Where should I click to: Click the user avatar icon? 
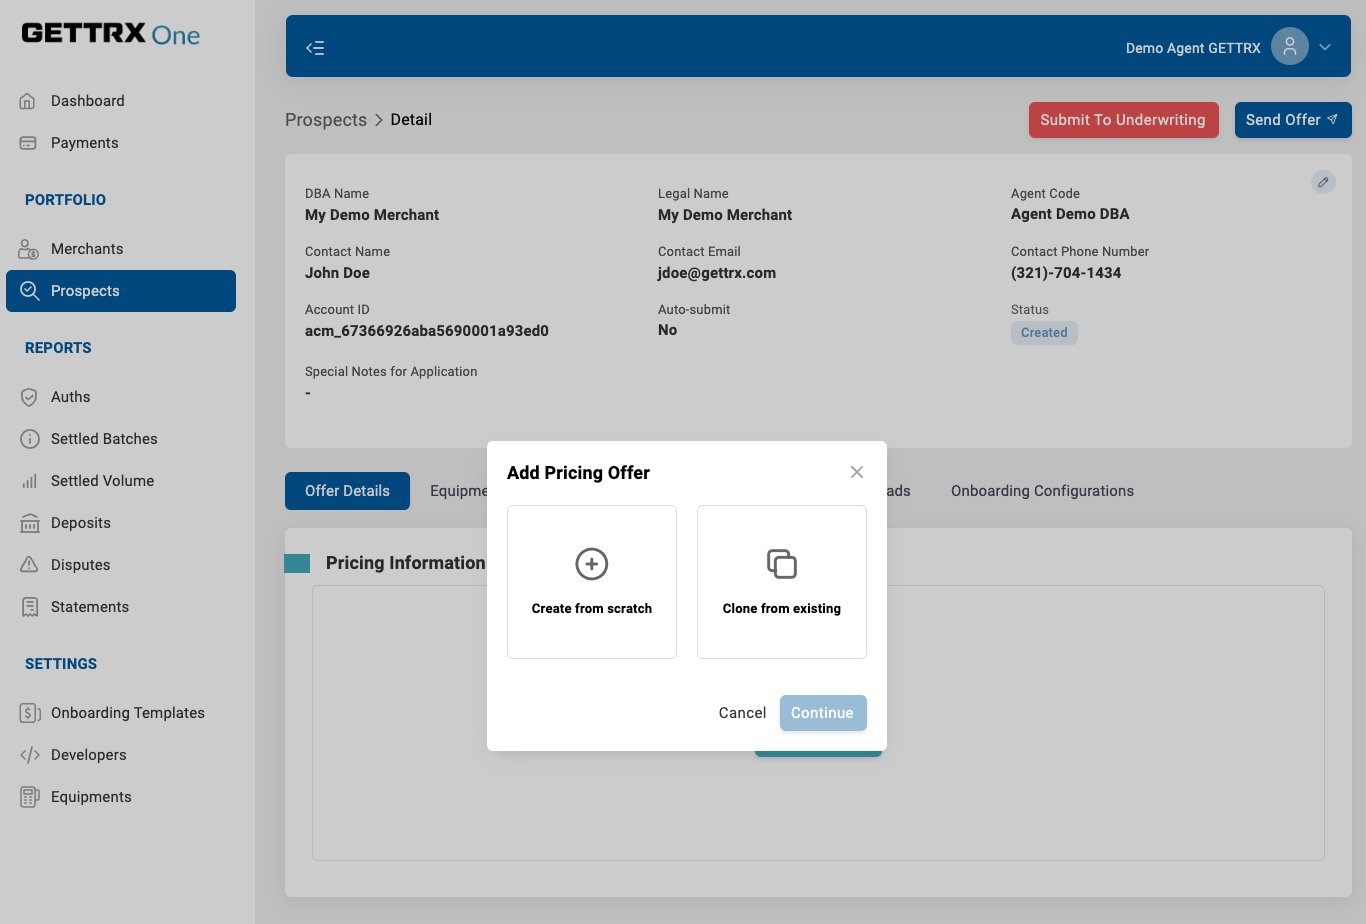1290,46
